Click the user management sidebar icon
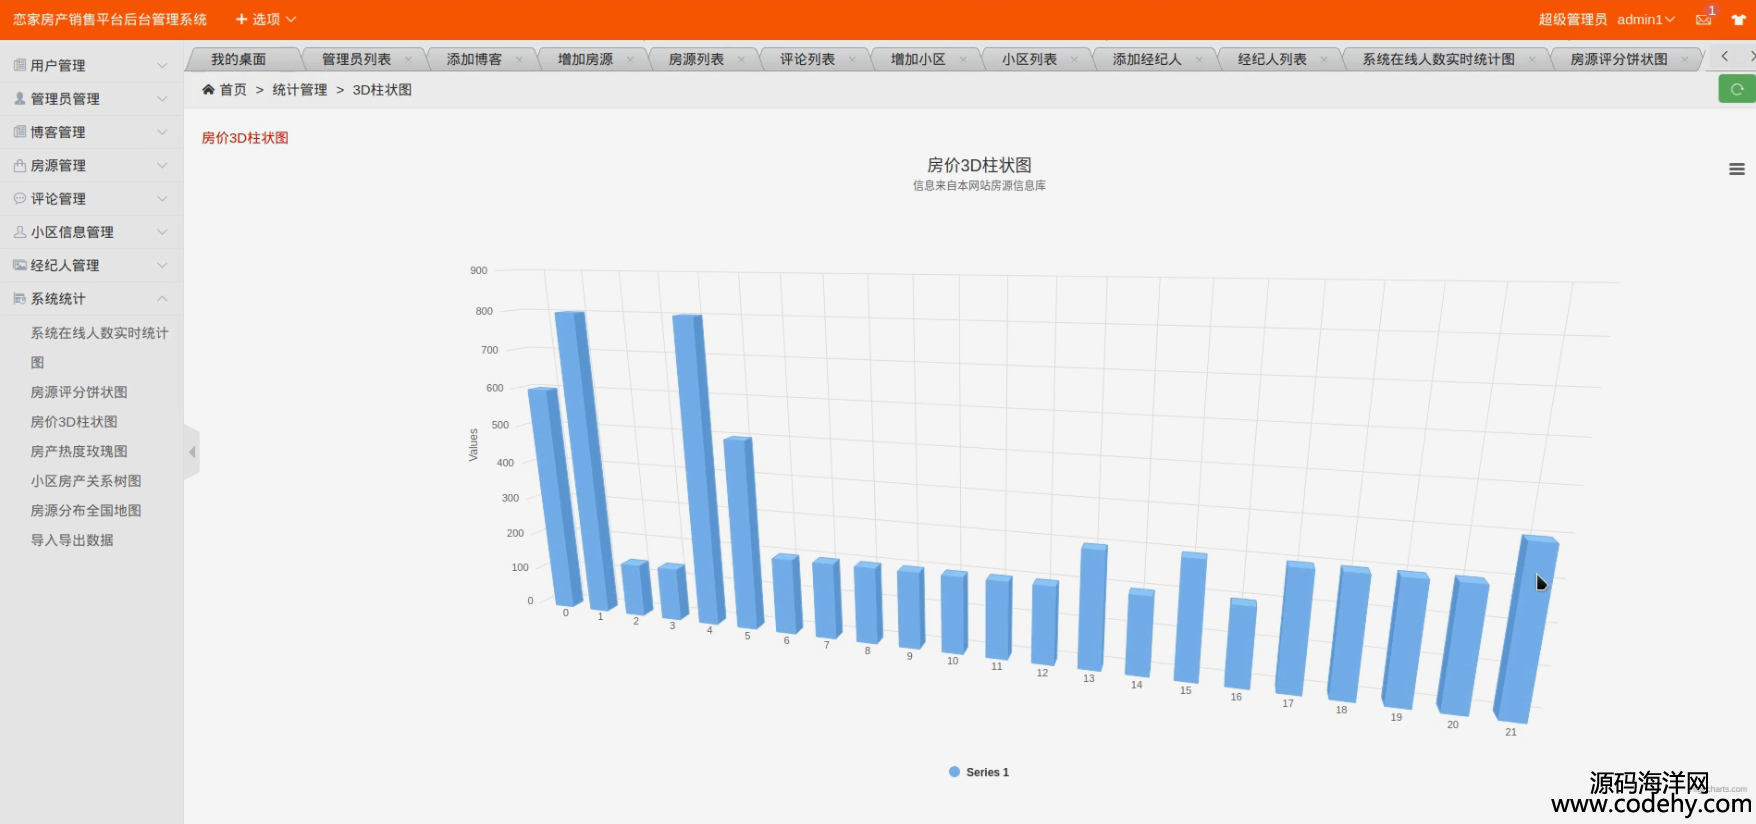Screen dimensions: 1756x824 tap(20, 65)
